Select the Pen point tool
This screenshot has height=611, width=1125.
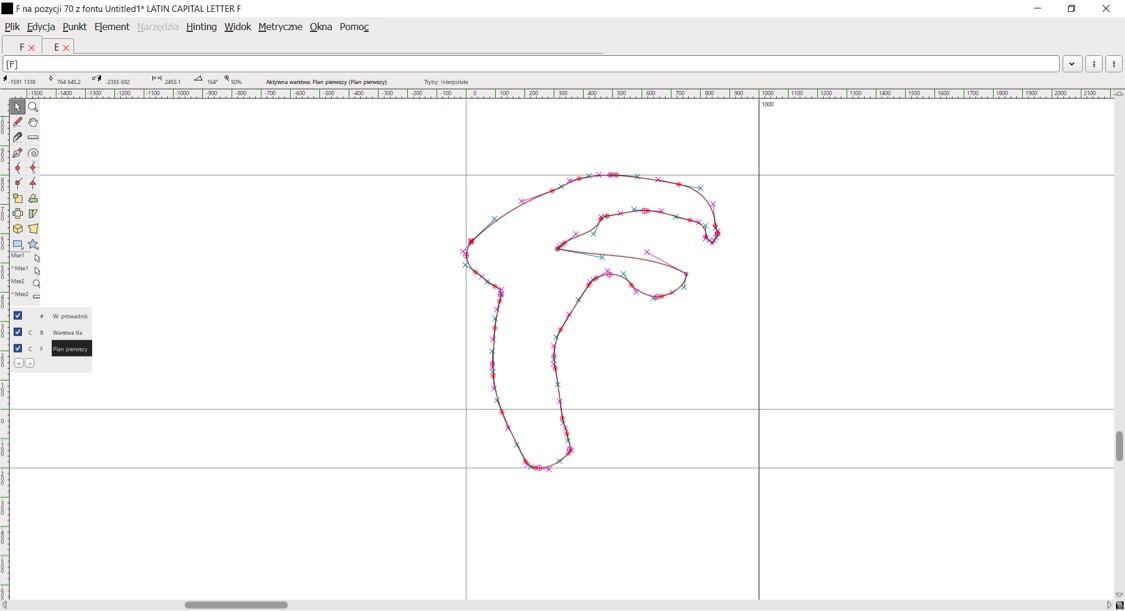tap(18, 153)
